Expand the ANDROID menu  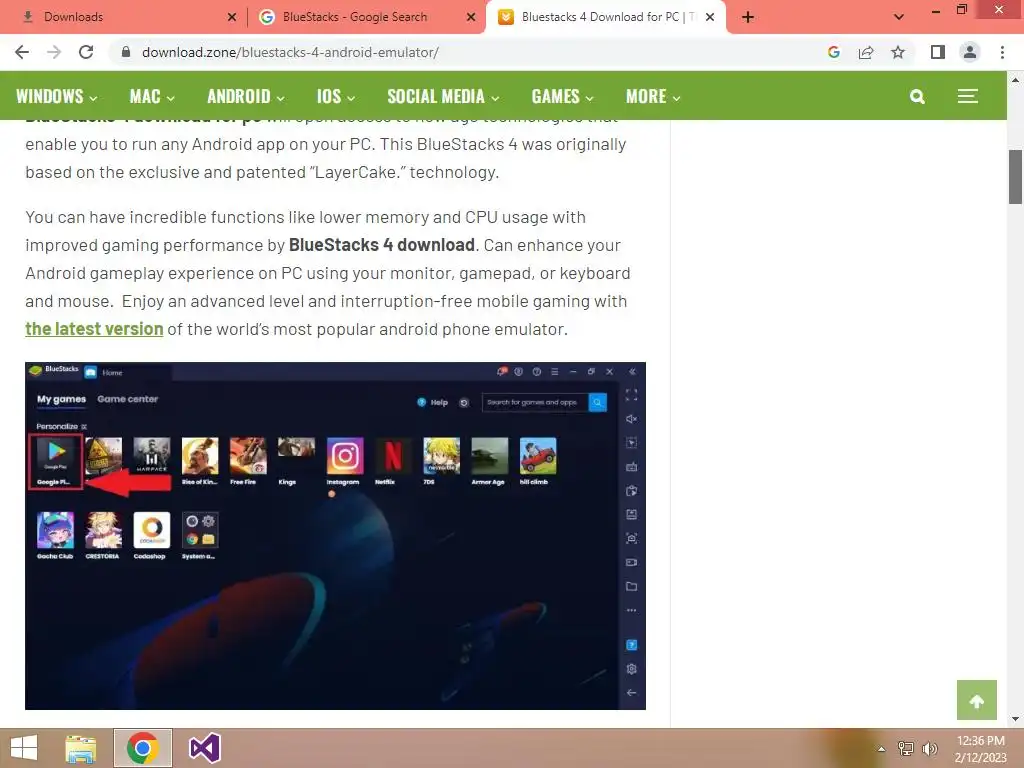[246, 97]
